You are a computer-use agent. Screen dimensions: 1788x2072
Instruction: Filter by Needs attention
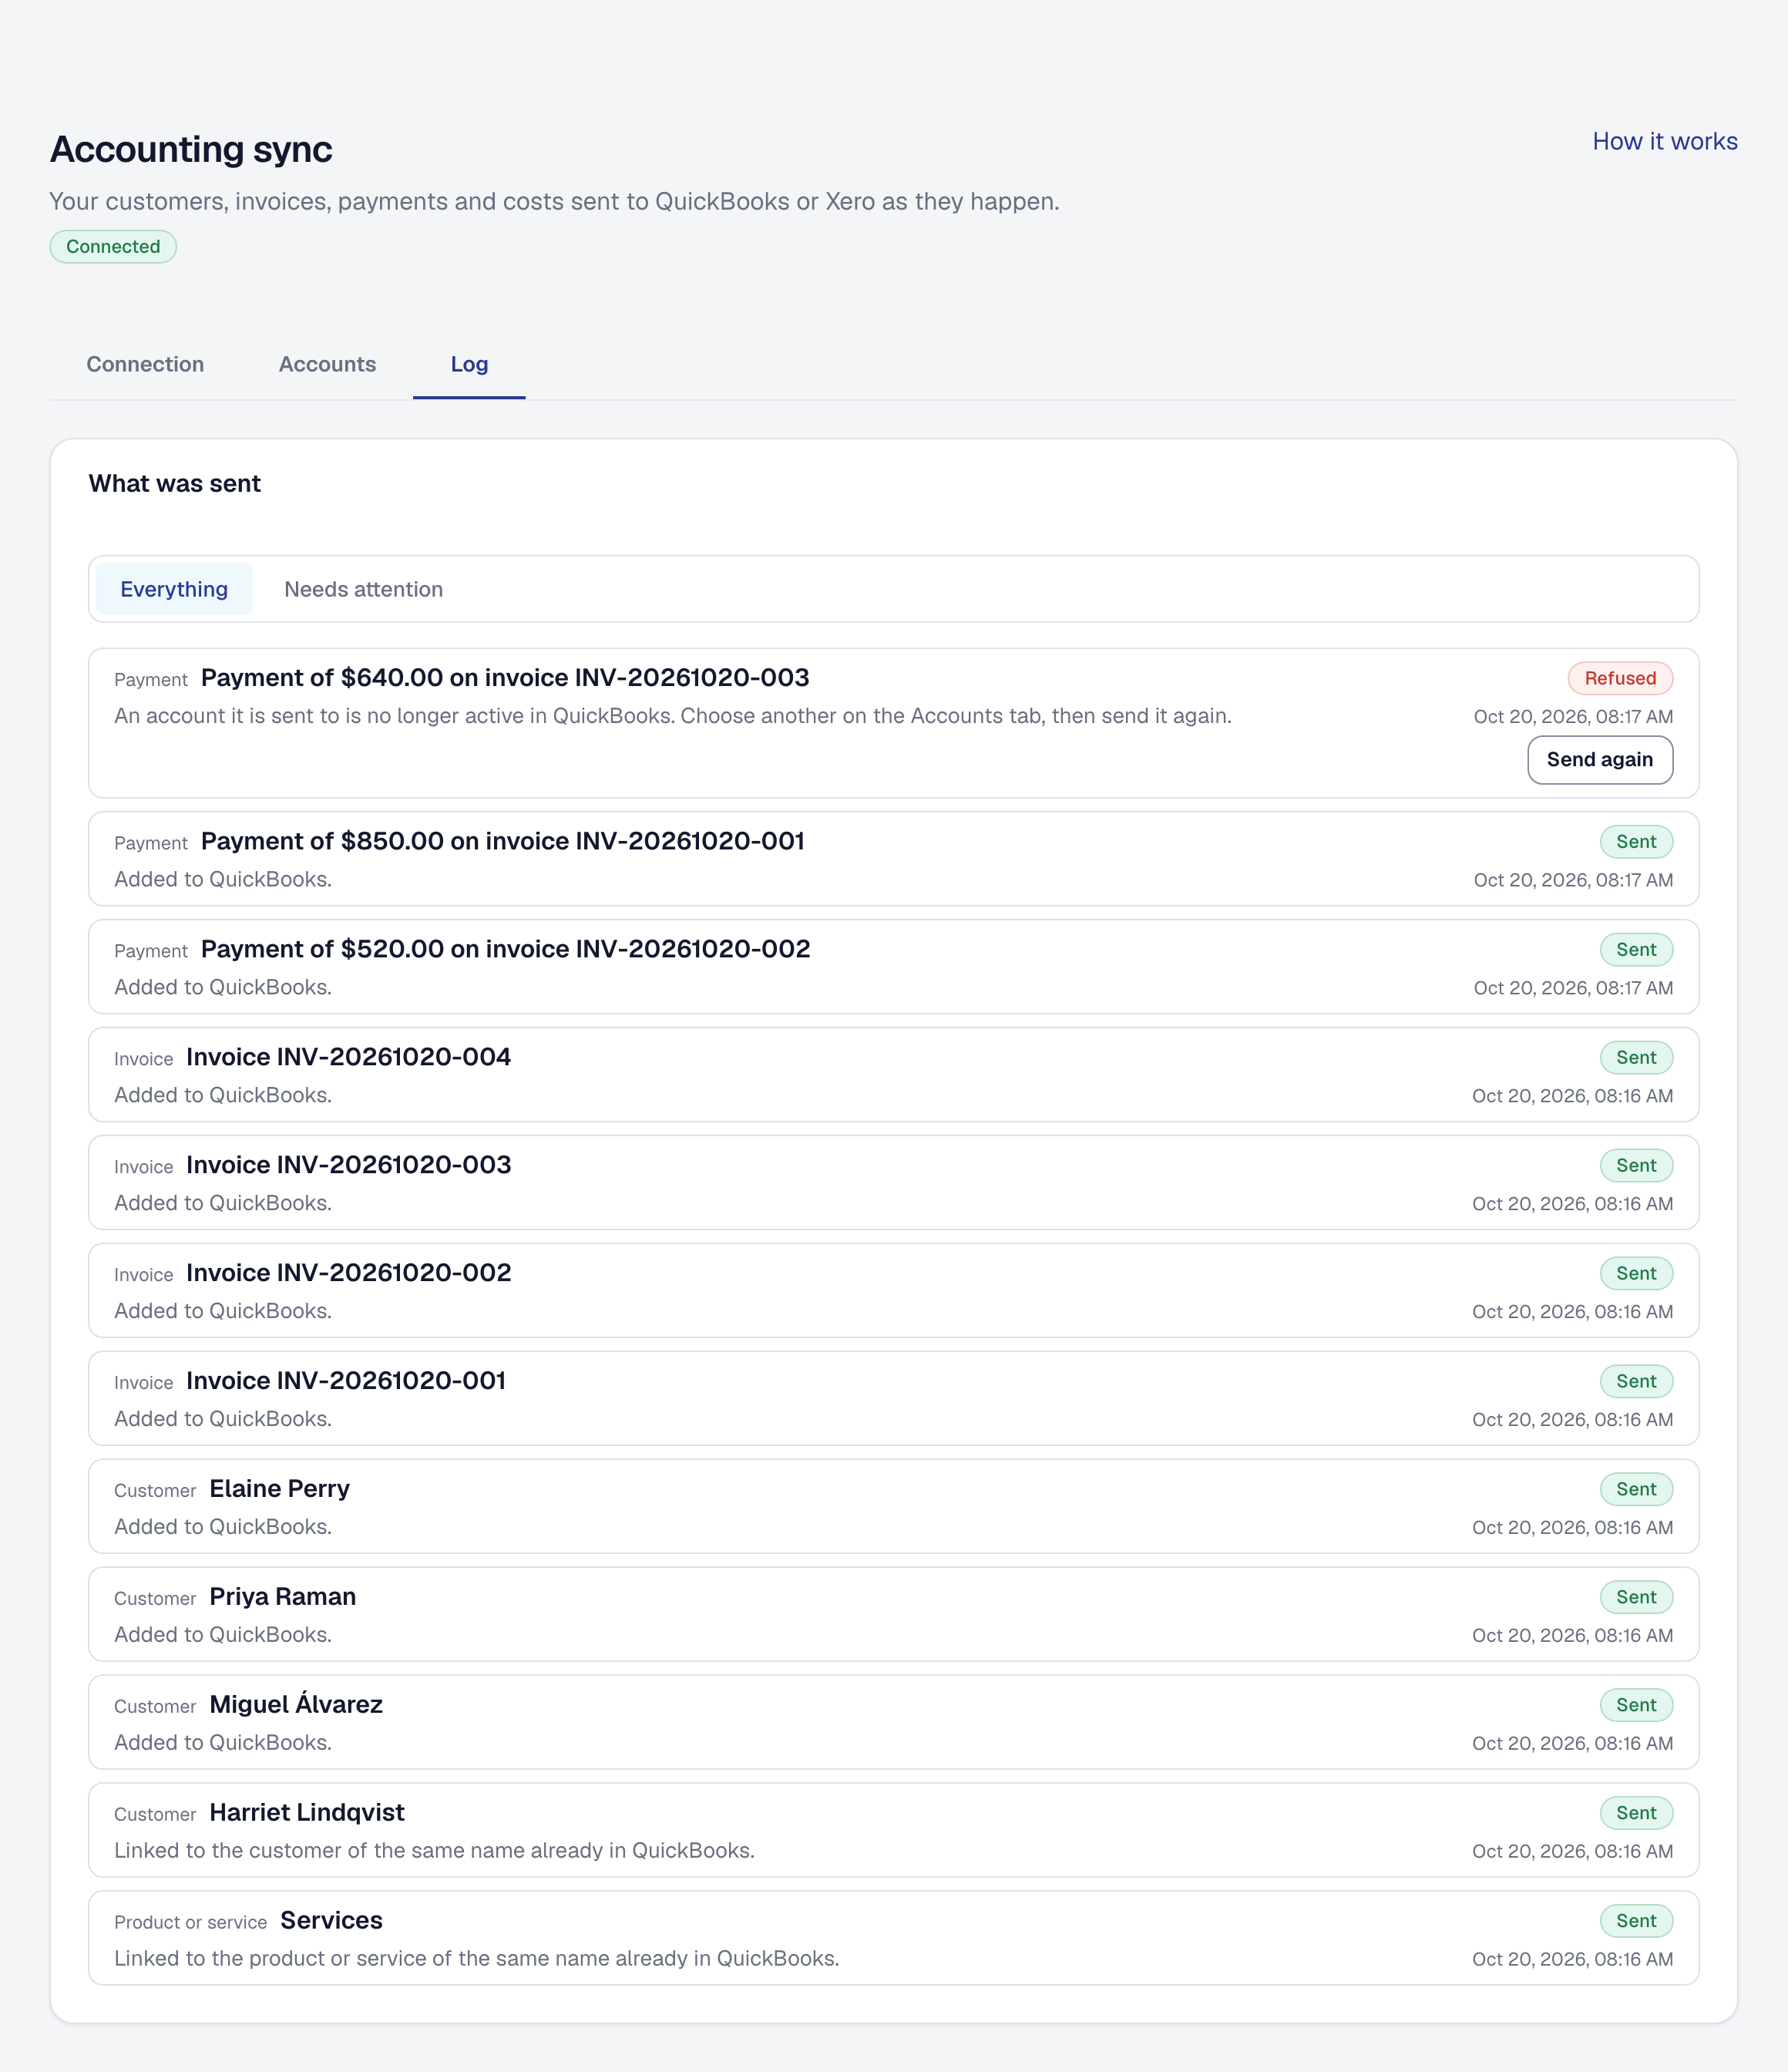(x=363, y=589)
